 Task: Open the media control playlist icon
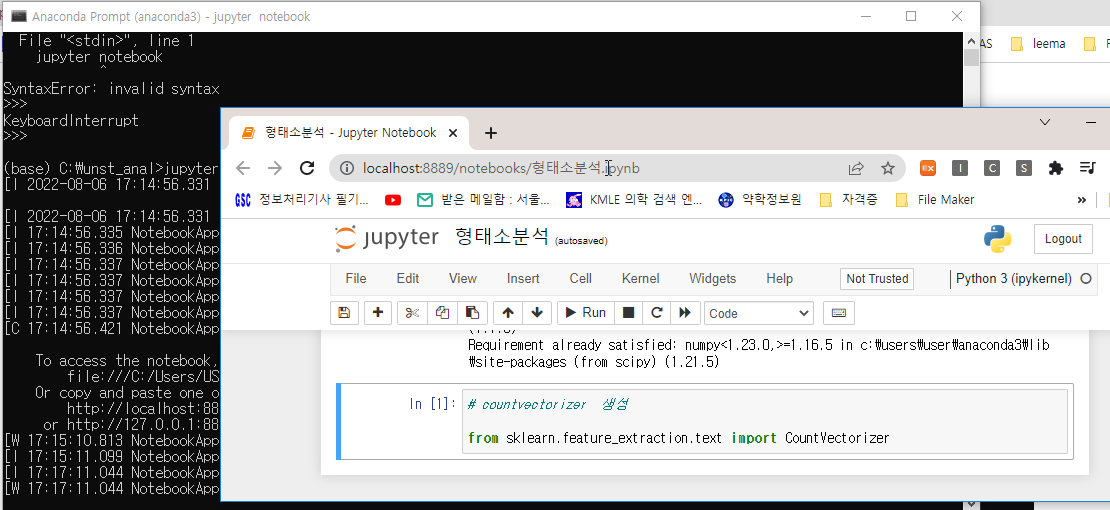coord(1088,168)
